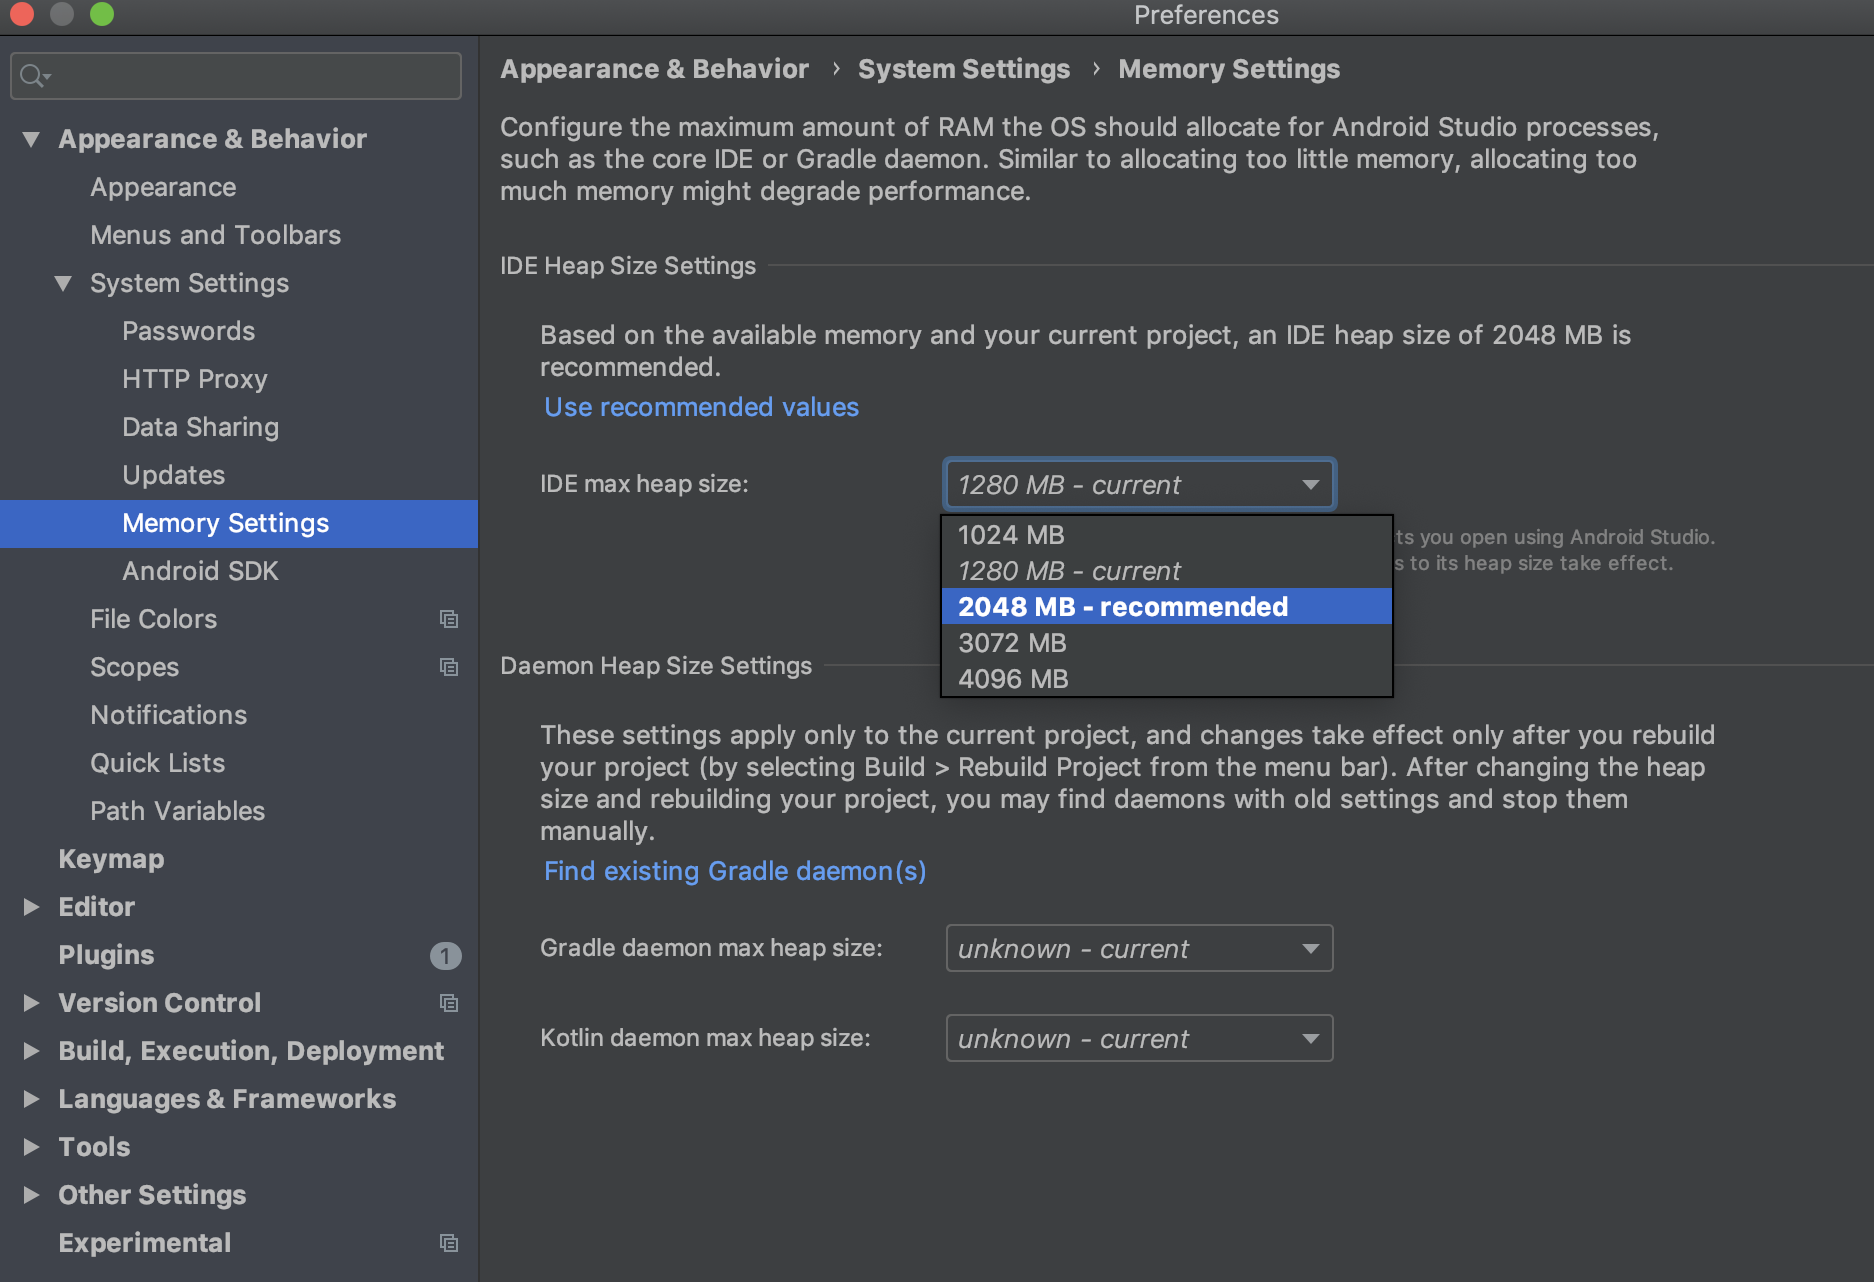Collapse the System Settings tree node
The height and width of the screenshot is (1282, 1874).
pyautogui.click(x=63, y=283)
